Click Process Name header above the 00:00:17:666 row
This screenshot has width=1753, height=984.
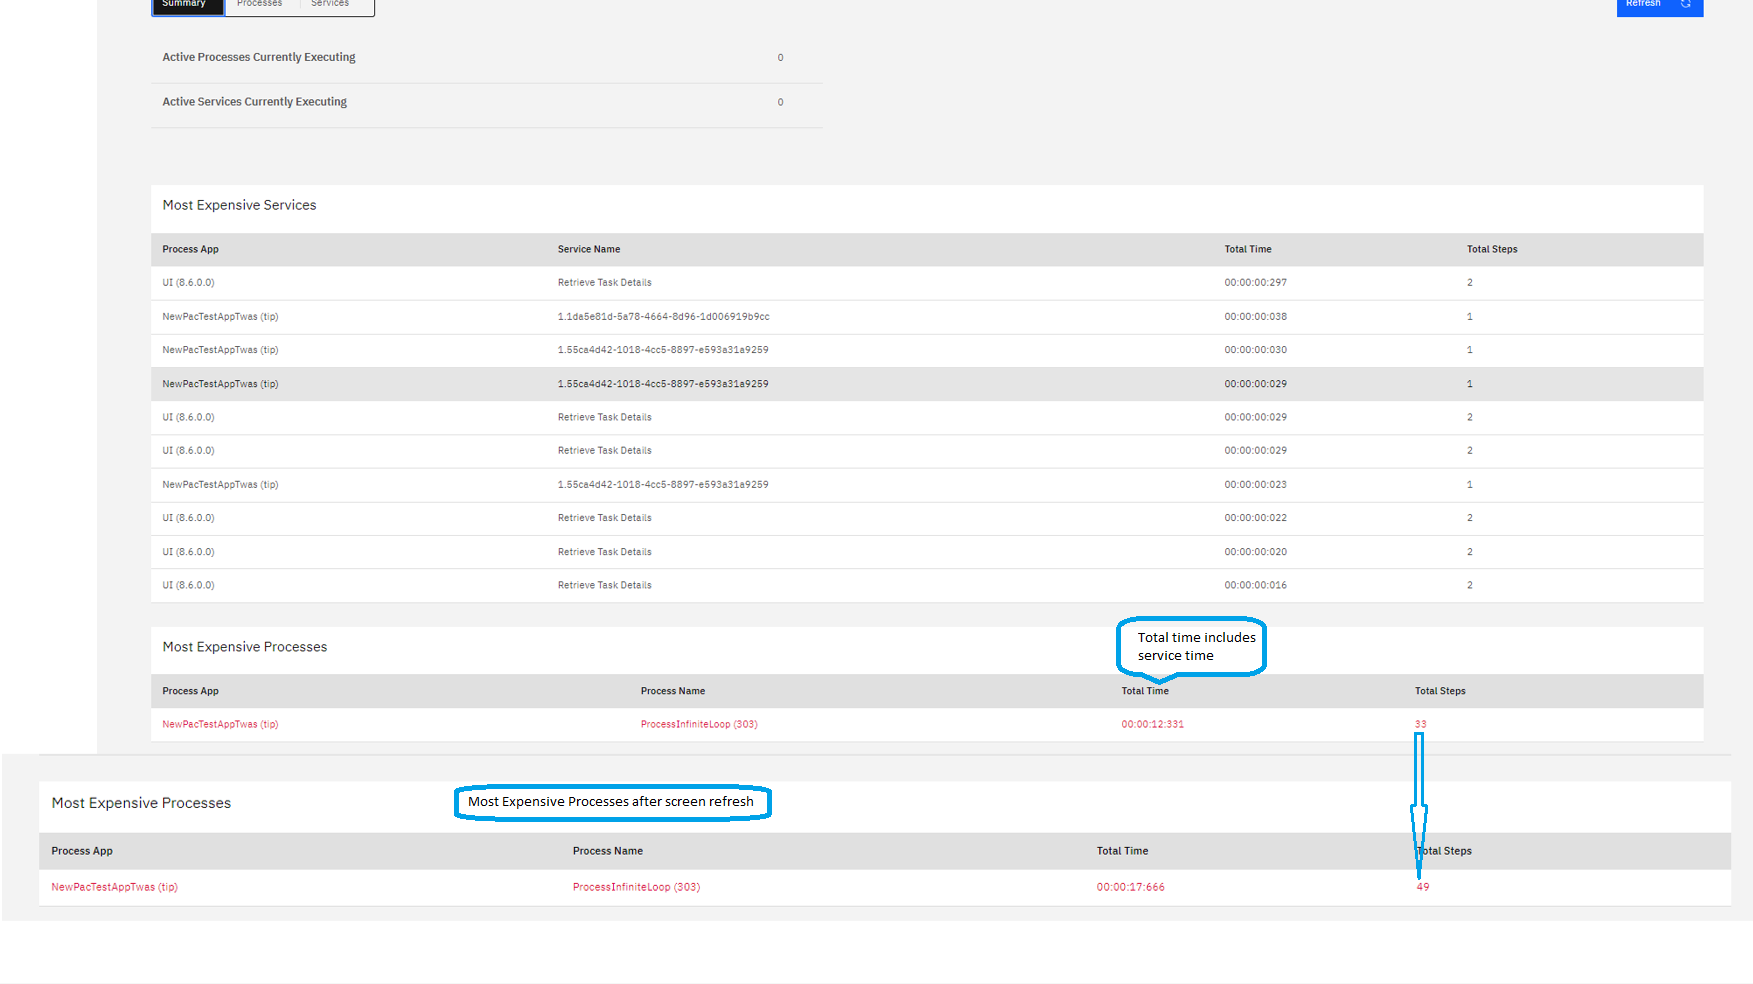tap(608, 852)
